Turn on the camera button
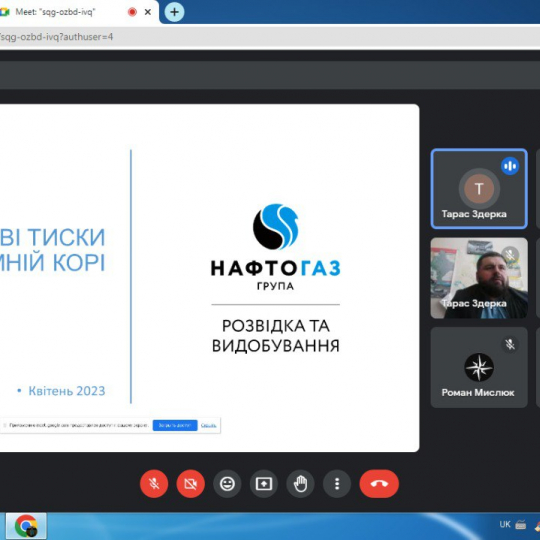Screen dimensions: 540x540 (190, 484)
